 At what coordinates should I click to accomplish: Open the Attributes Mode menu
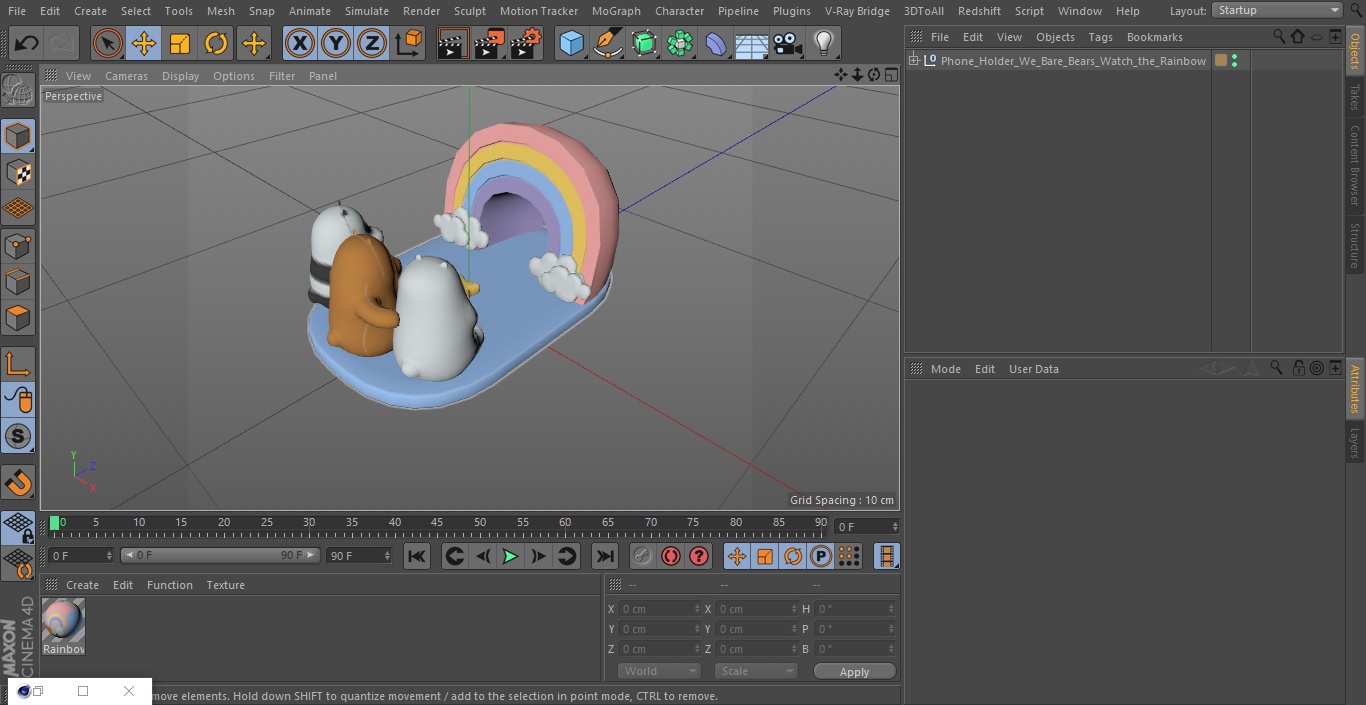pos(945,369)
